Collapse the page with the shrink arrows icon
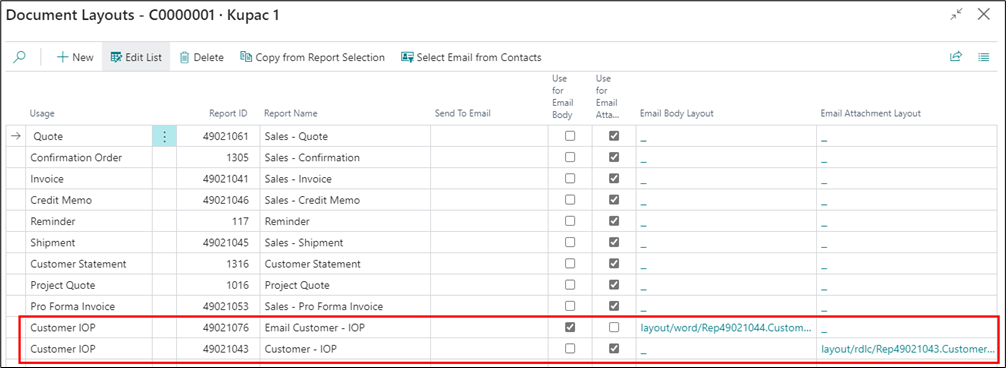The image size is (1006, 368). click(957, 15)
